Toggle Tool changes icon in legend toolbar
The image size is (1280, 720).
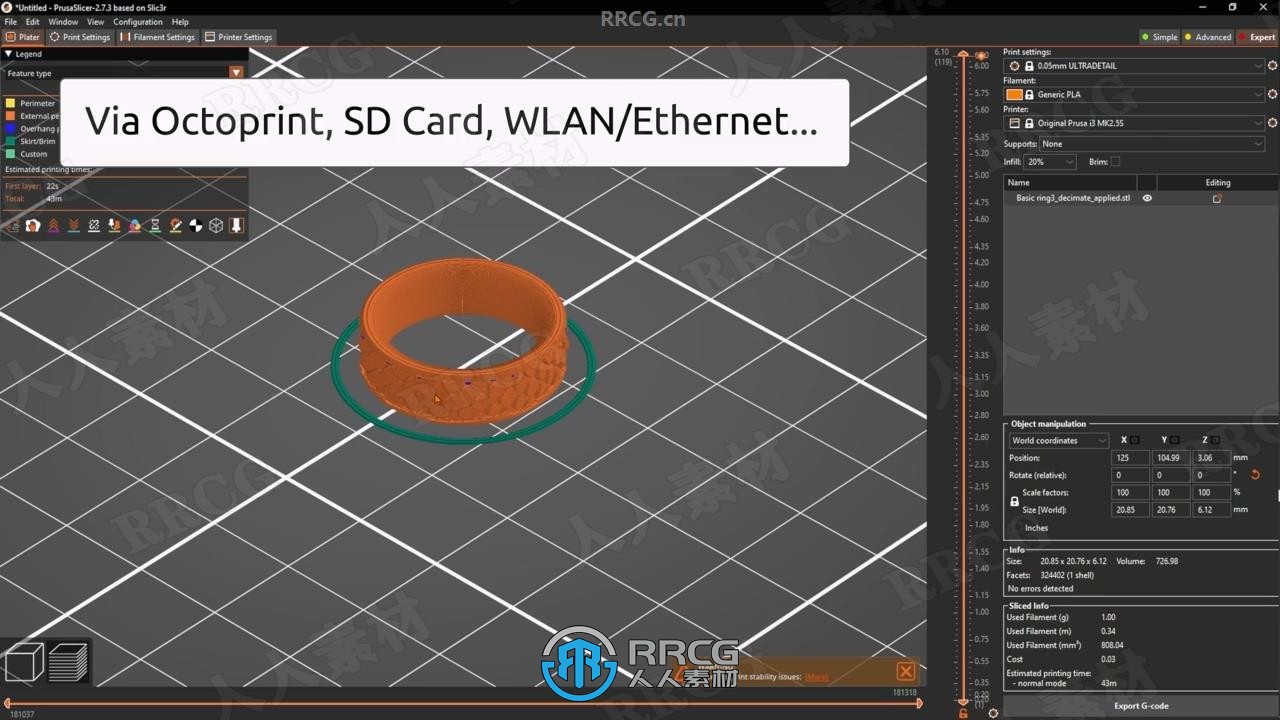(114, 225)
